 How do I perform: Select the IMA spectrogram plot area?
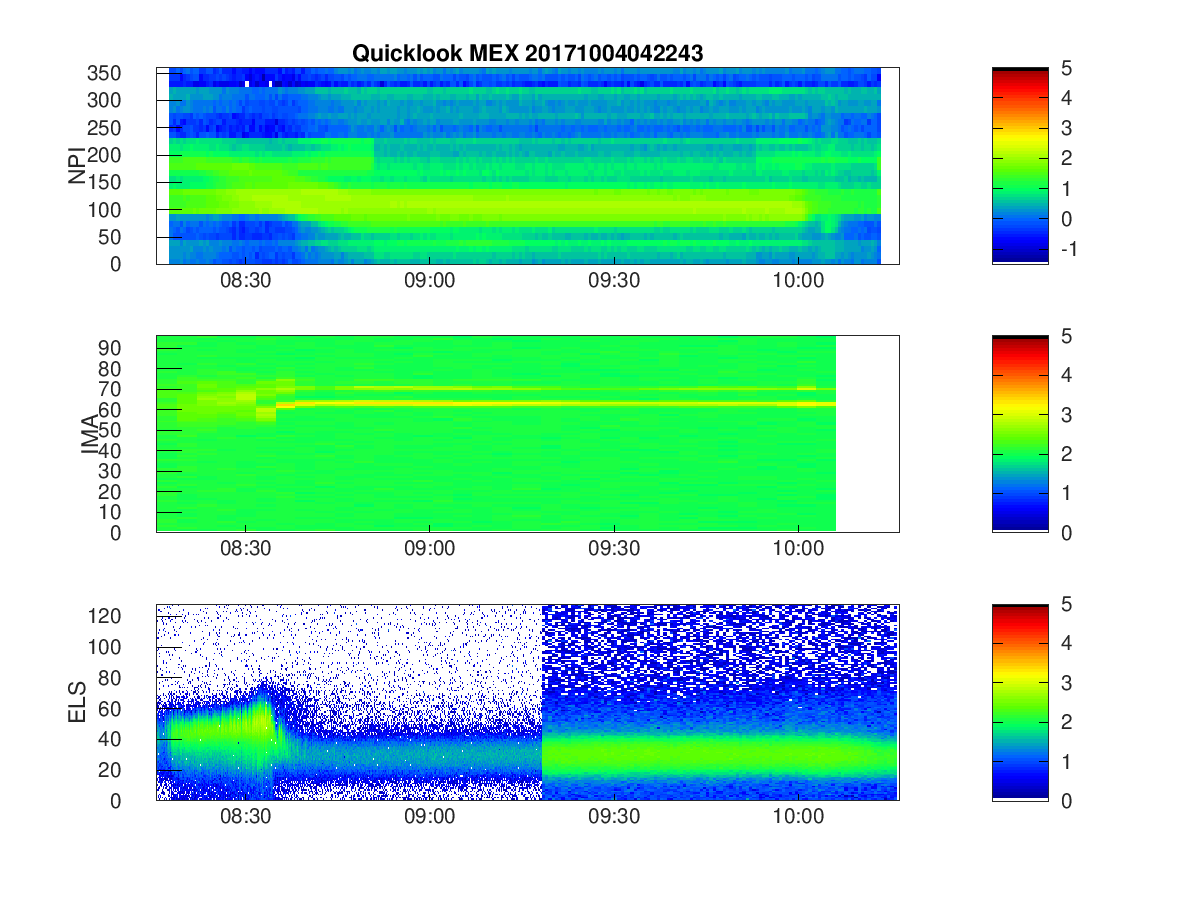[x=527, y=434]
